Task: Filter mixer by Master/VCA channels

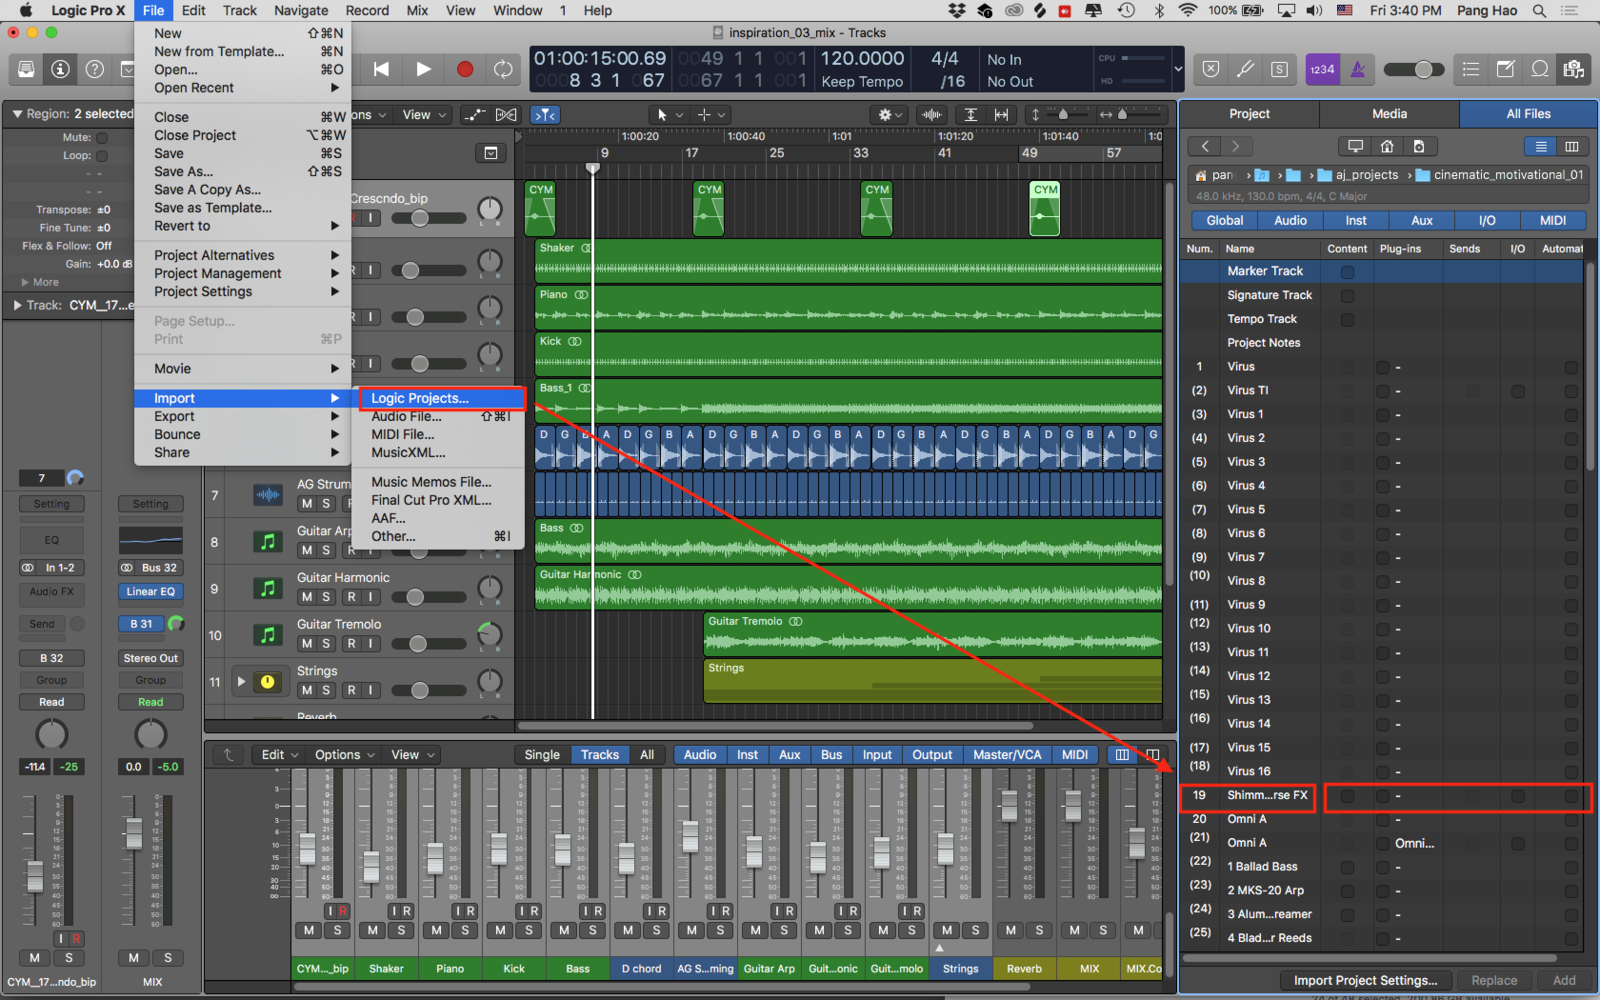Action: [x=1007, y=755]
